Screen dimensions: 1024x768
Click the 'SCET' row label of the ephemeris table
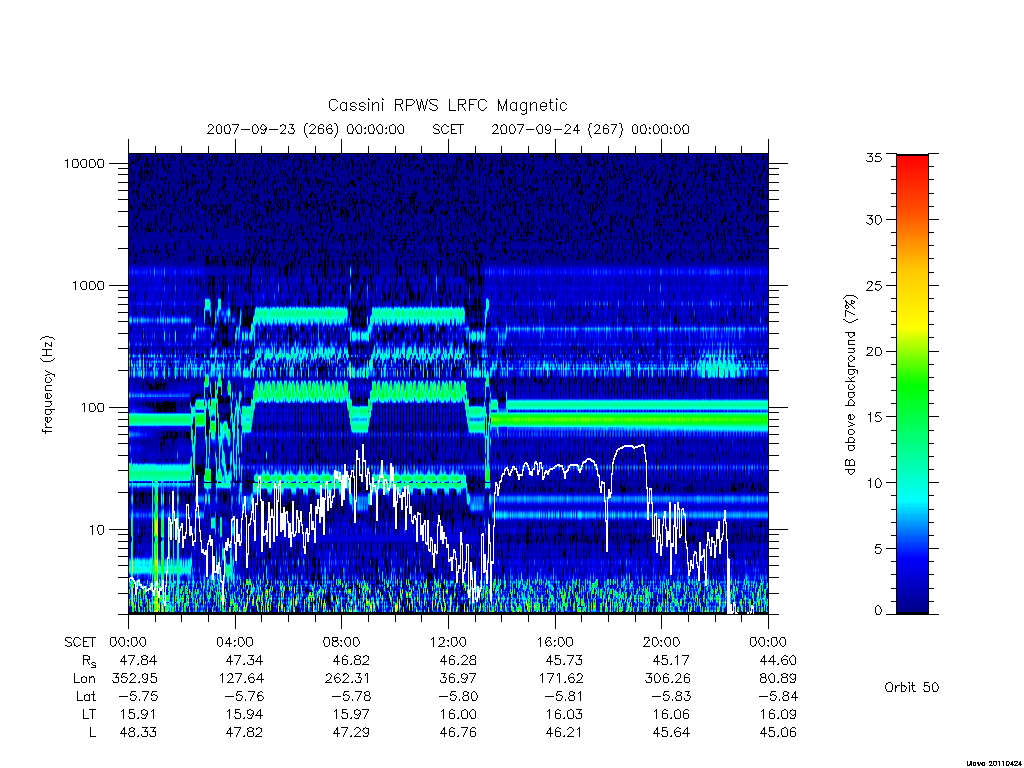(80, 642)
